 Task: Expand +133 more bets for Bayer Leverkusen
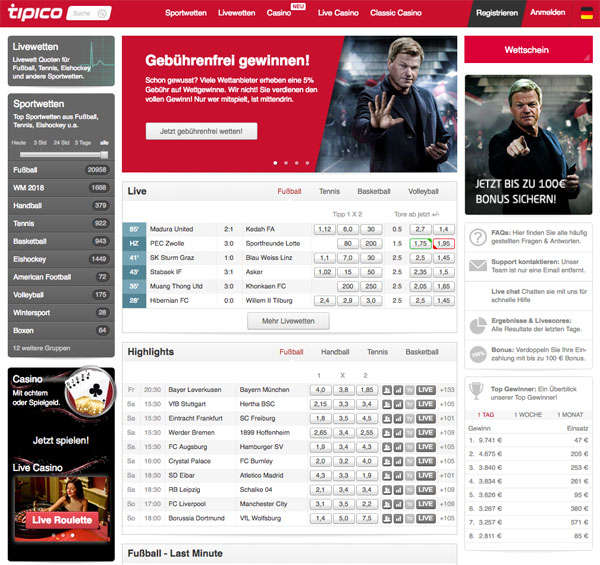[447, 390]
